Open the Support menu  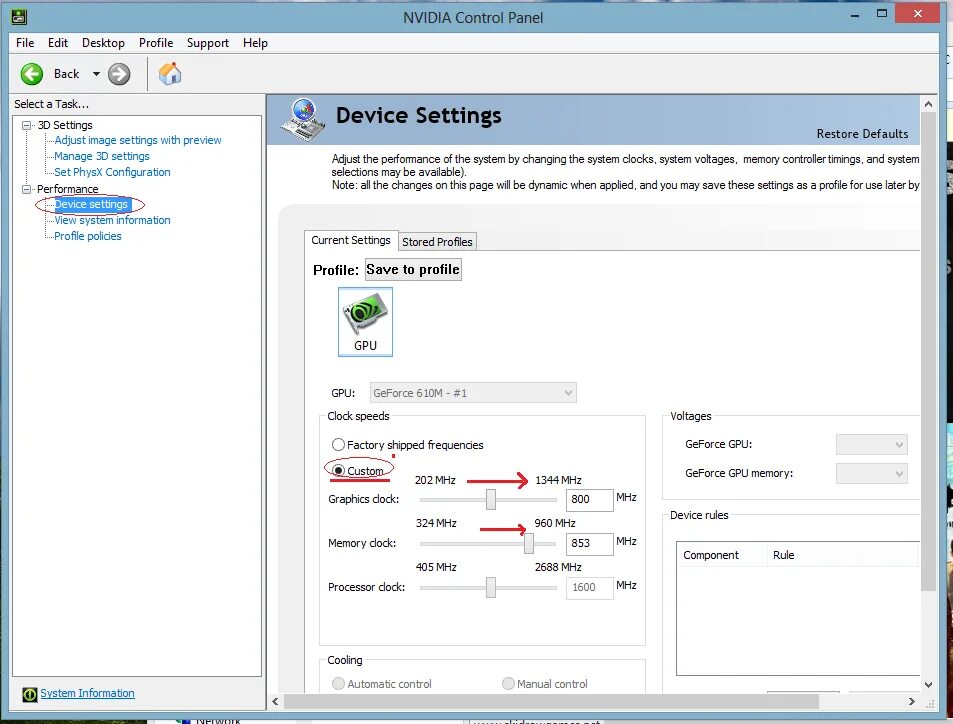tap(208, 43)
